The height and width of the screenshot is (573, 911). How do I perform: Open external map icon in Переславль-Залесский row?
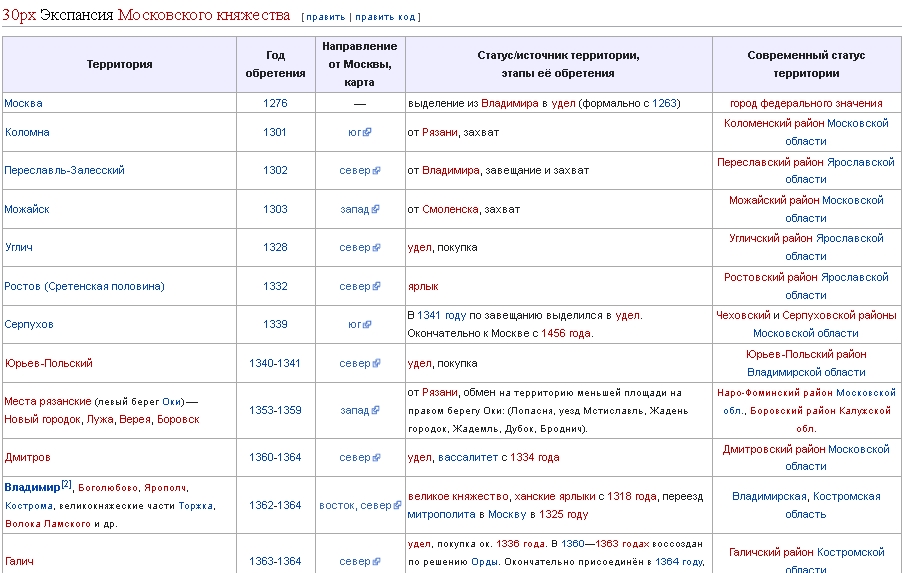pos(376,170)
